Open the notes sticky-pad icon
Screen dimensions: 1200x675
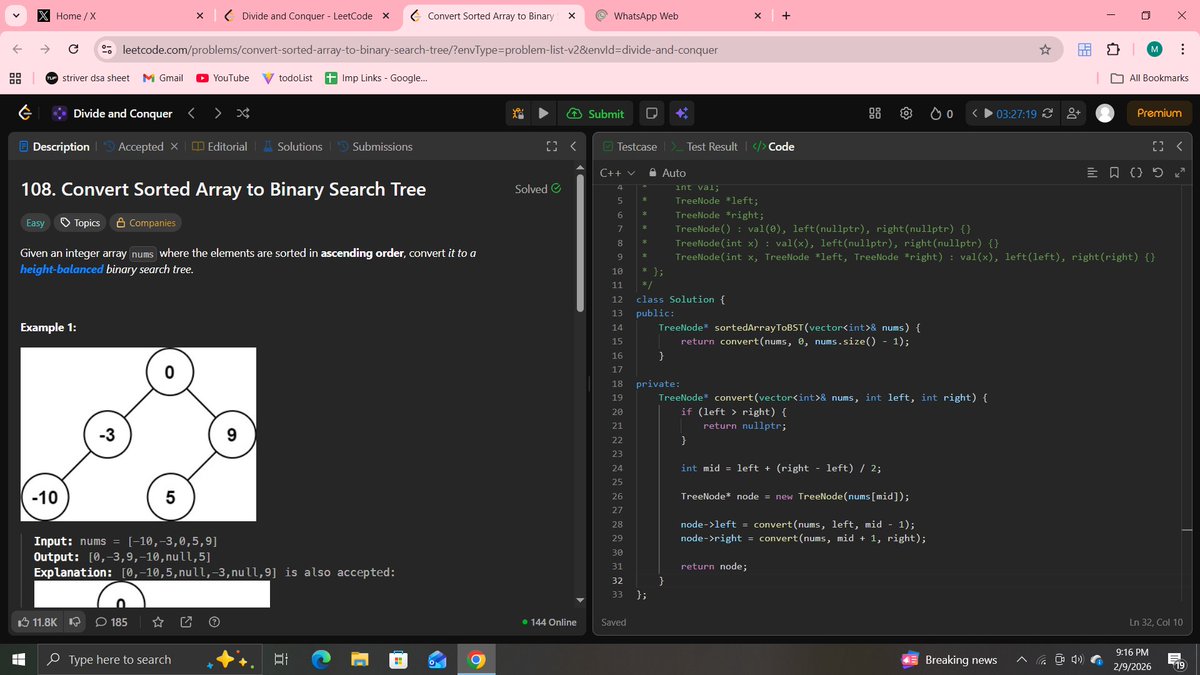(x=651, y=113)
